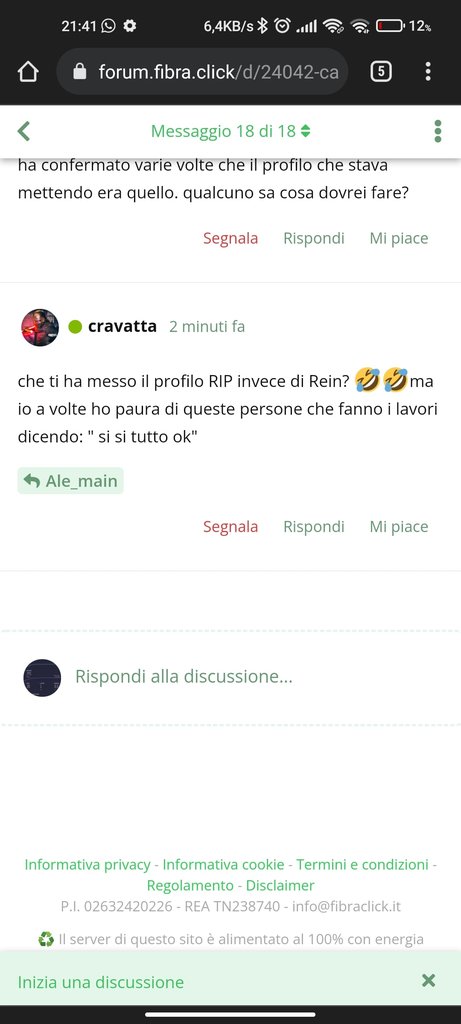Viewport: 461px width, 1024px height.
Task: Tap 'Mi piace' on the upper post
Action: (x=399, y=238)
